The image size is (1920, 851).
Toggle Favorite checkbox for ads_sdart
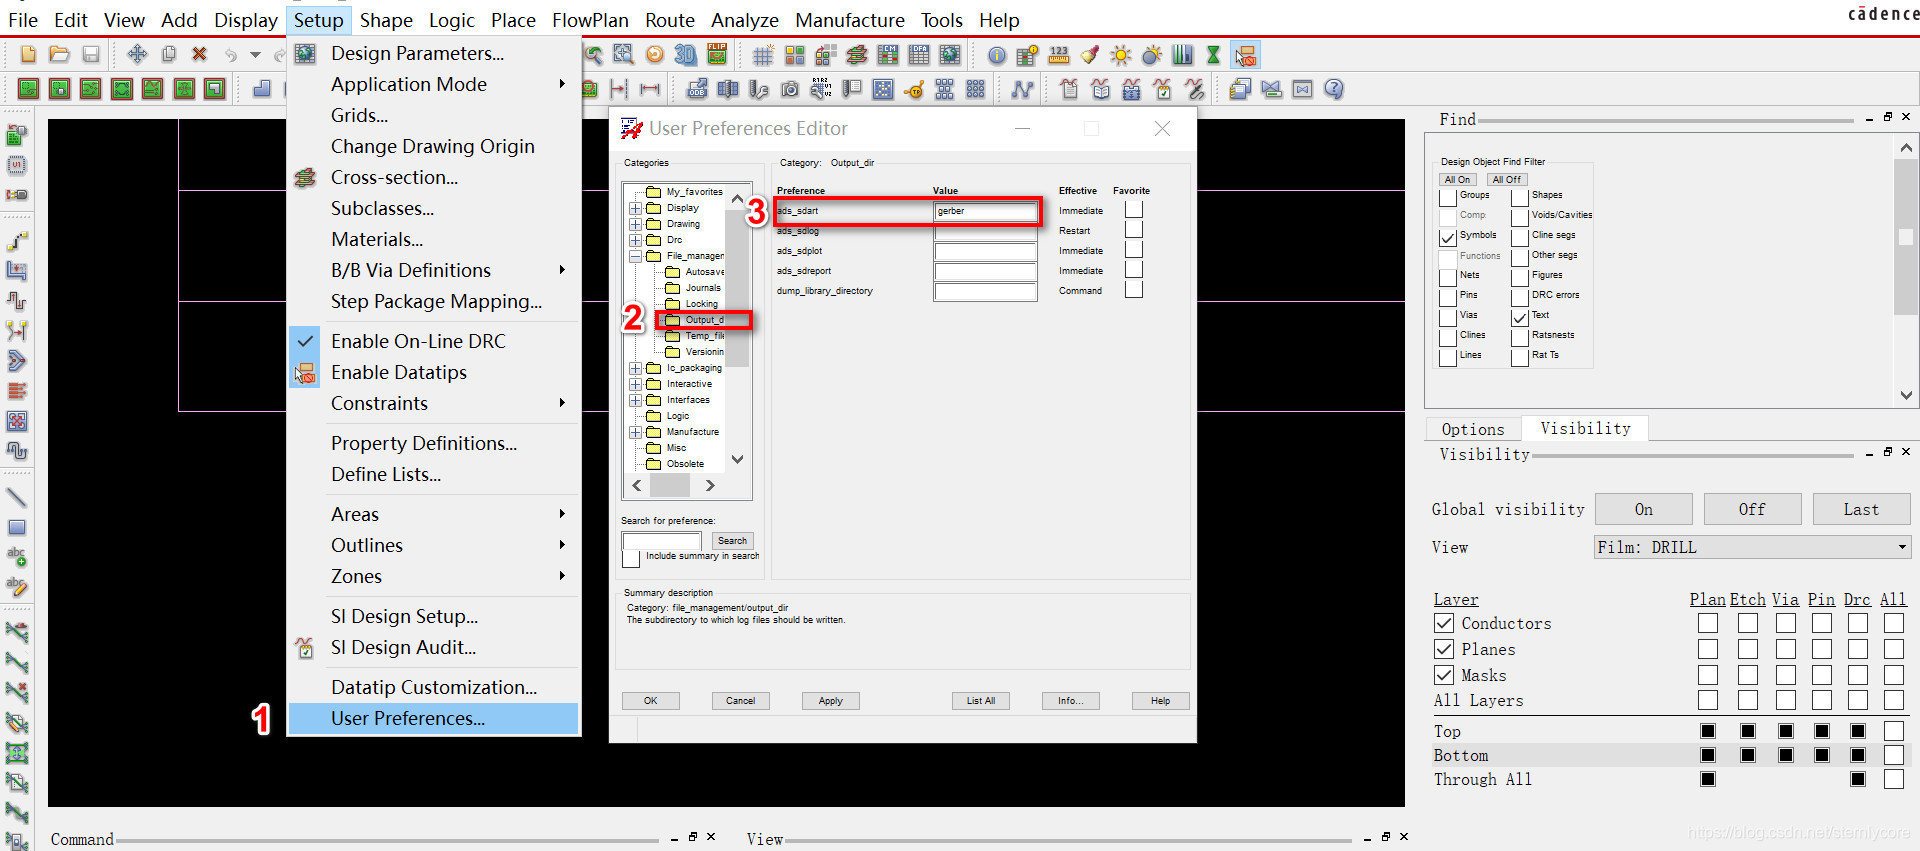(1133, 210)
